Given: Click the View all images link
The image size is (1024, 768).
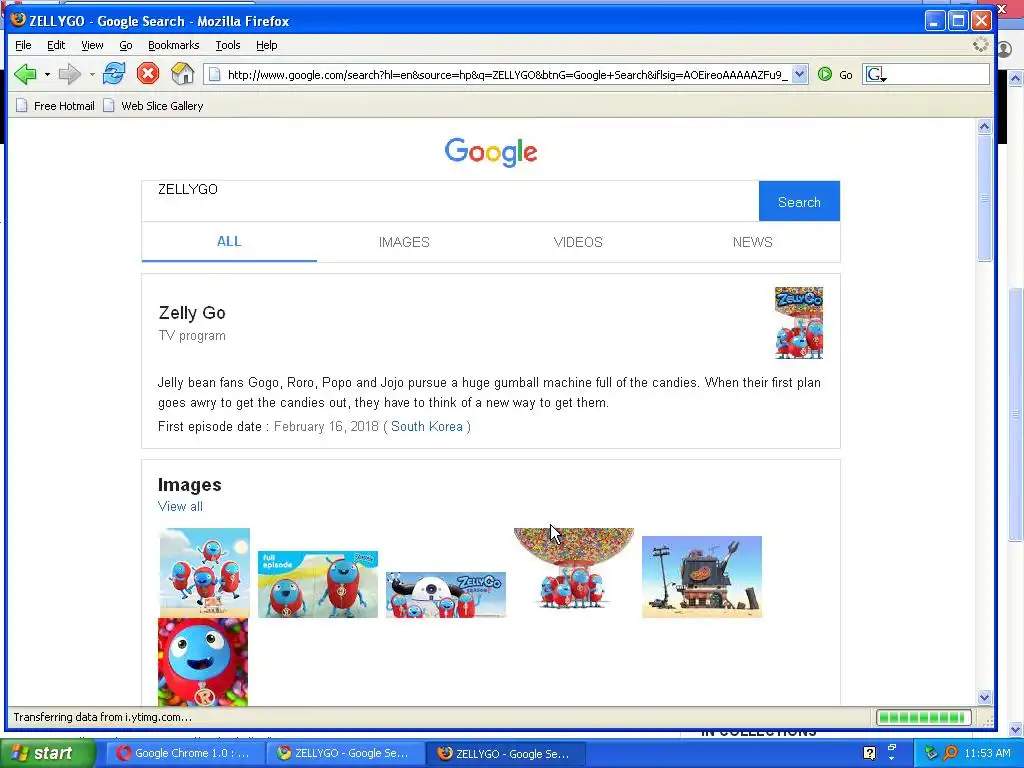Looking at the screenshot, I should [180, 506].
